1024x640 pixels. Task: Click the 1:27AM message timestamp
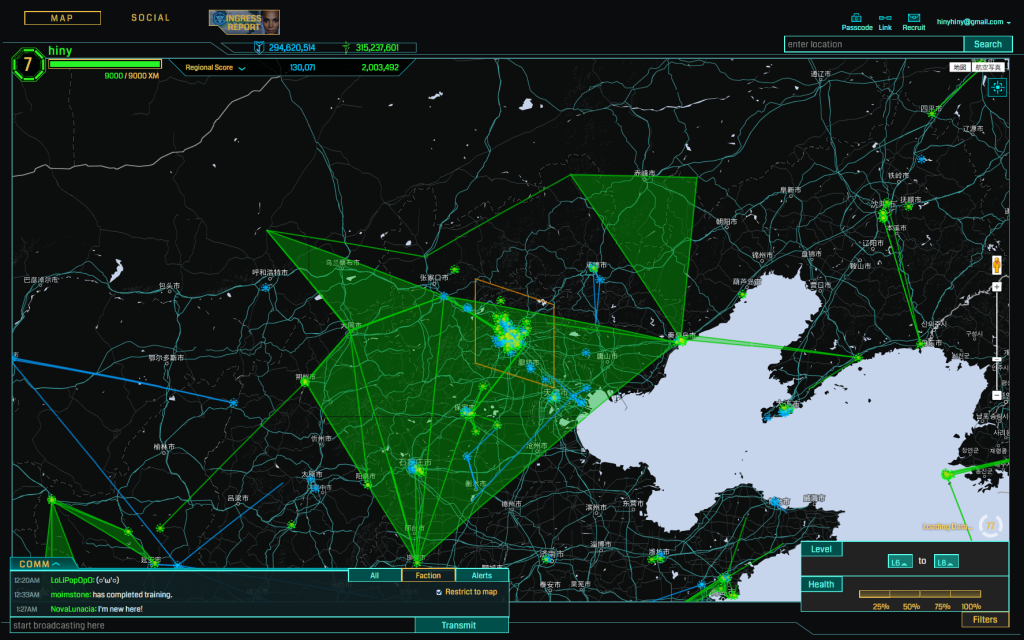(27, 609)
